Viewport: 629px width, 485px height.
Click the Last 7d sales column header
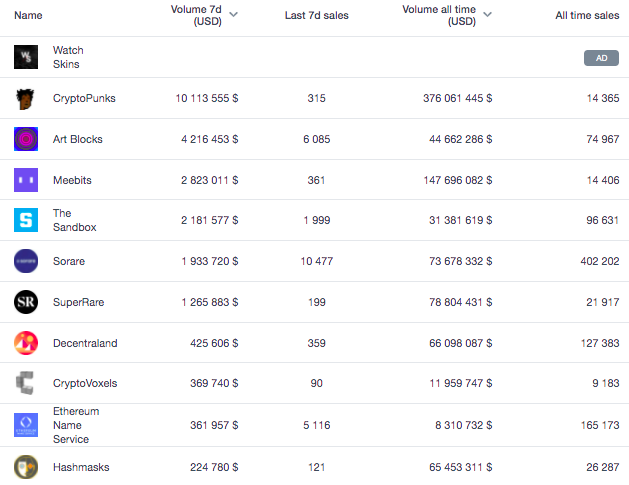[x=316, y=16]
